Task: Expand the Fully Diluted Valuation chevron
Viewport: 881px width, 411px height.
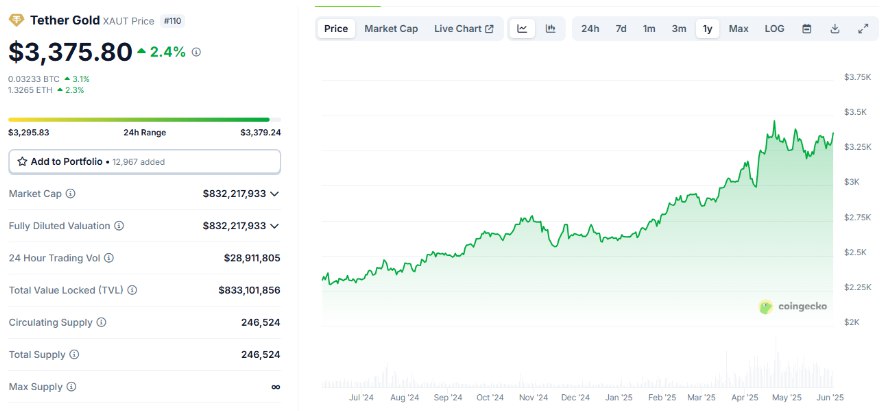Action: point(275,226)
